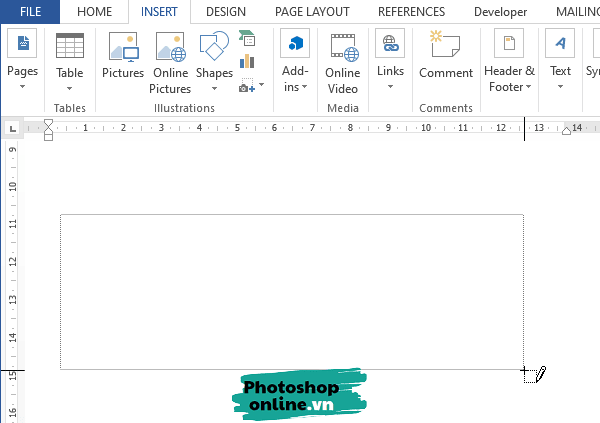600x423 pixels.
Task: Click the right indent marker on ruler
Action: pyautogui.click(x=566, y=131)
